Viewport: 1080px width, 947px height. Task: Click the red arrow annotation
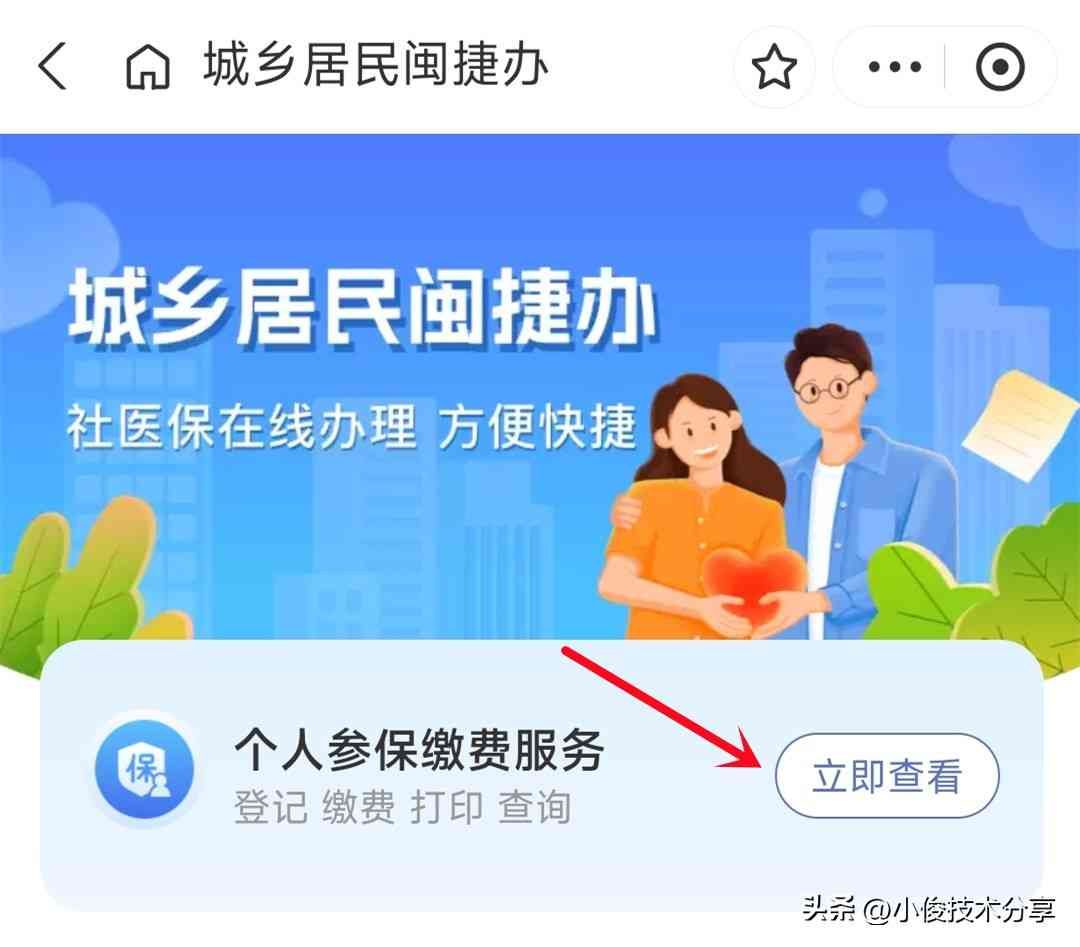click(x=661, y=709)
